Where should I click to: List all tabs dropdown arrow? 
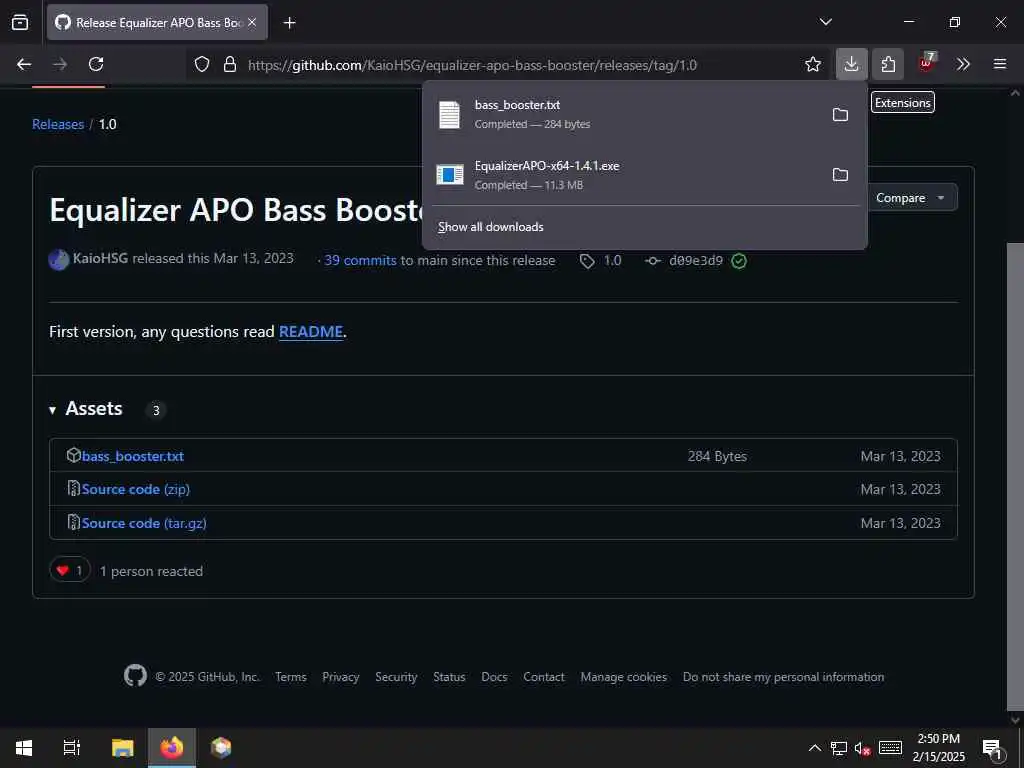click(825, 22)
